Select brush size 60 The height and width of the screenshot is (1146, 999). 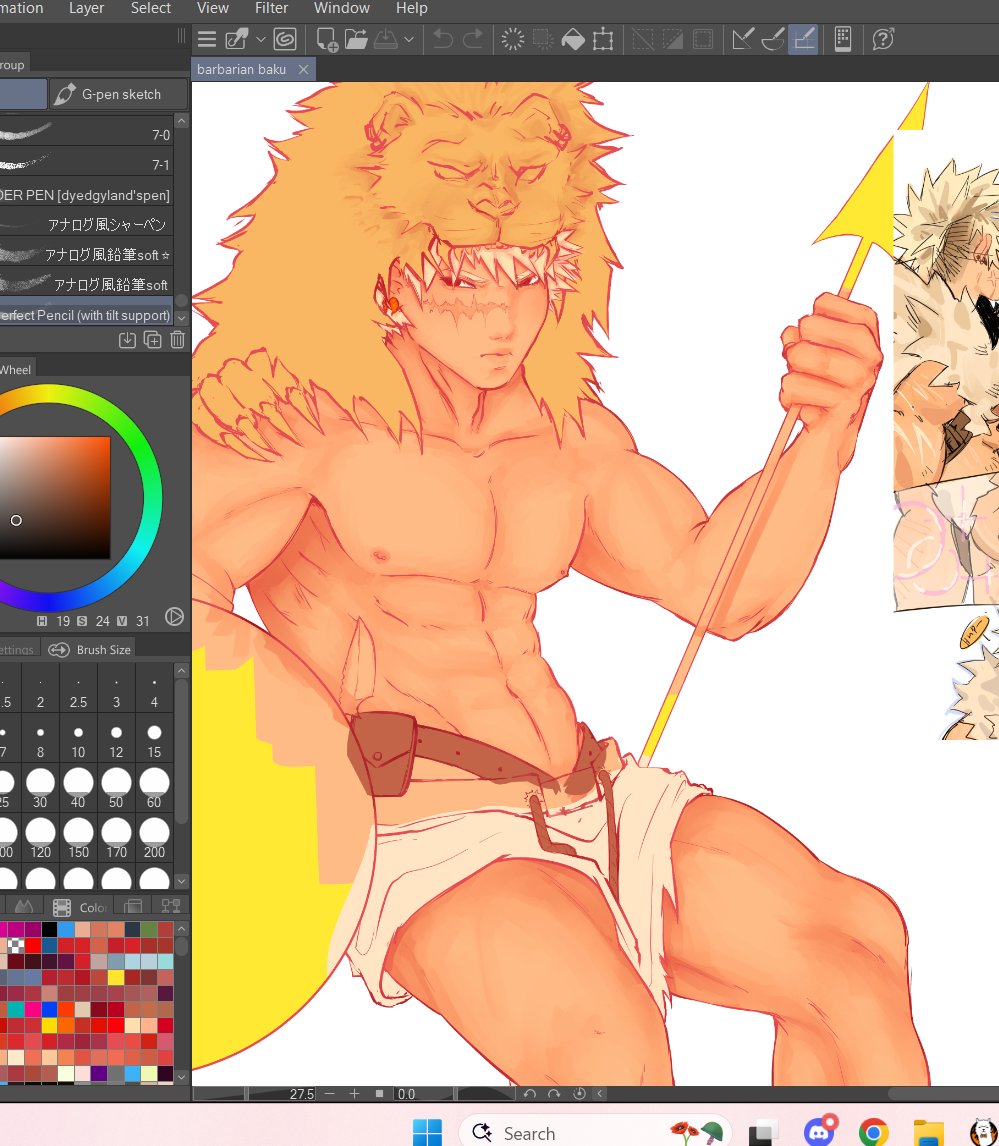coord(154,789)
